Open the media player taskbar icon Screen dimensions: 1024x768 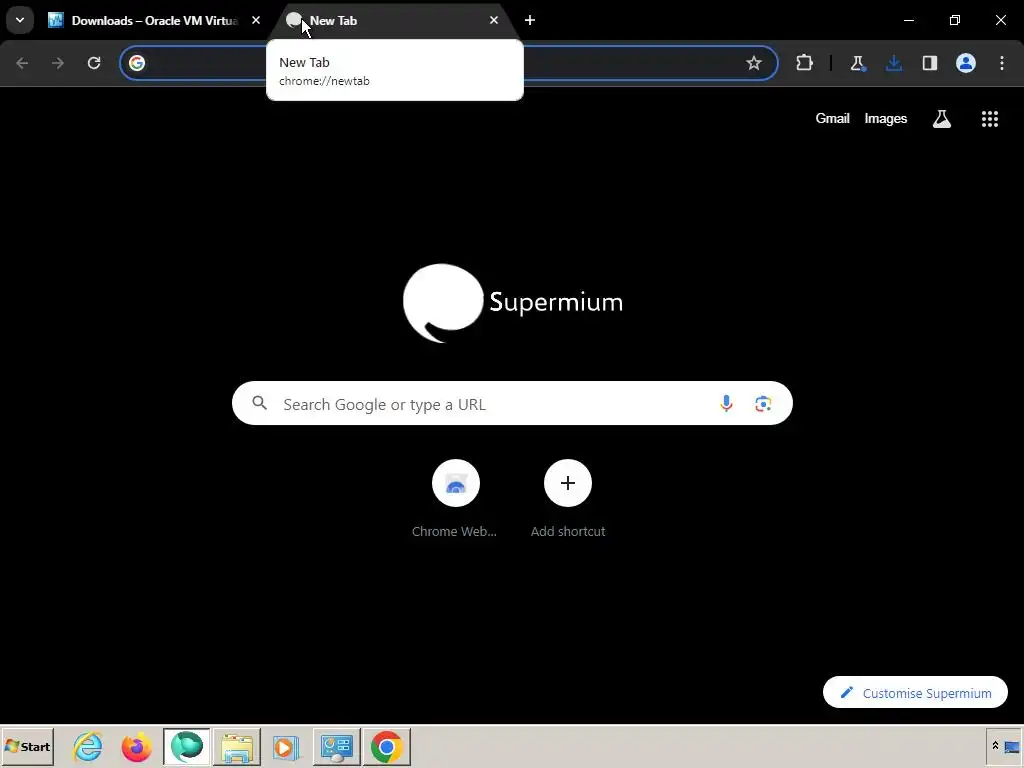pos(285,746)
